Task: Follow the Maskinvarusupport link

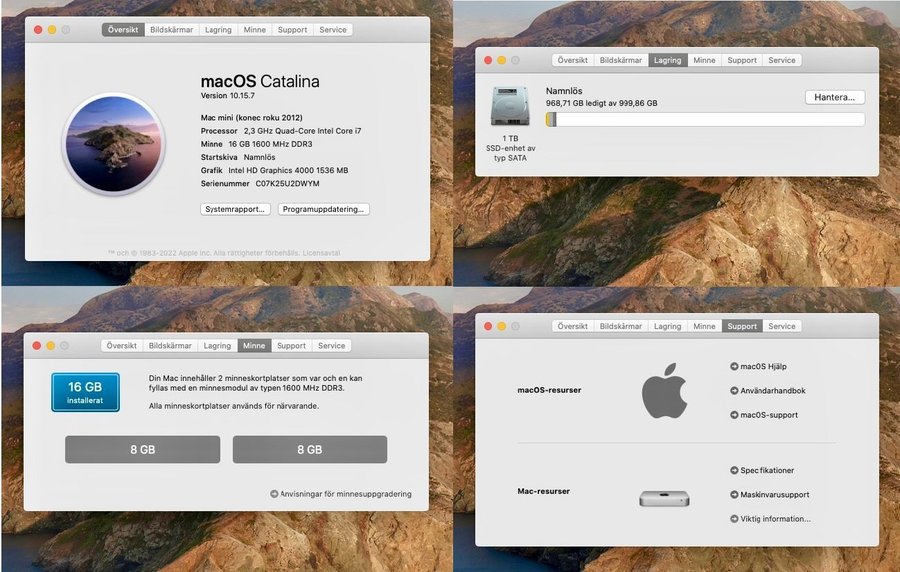Action: (x=774, y=495)
